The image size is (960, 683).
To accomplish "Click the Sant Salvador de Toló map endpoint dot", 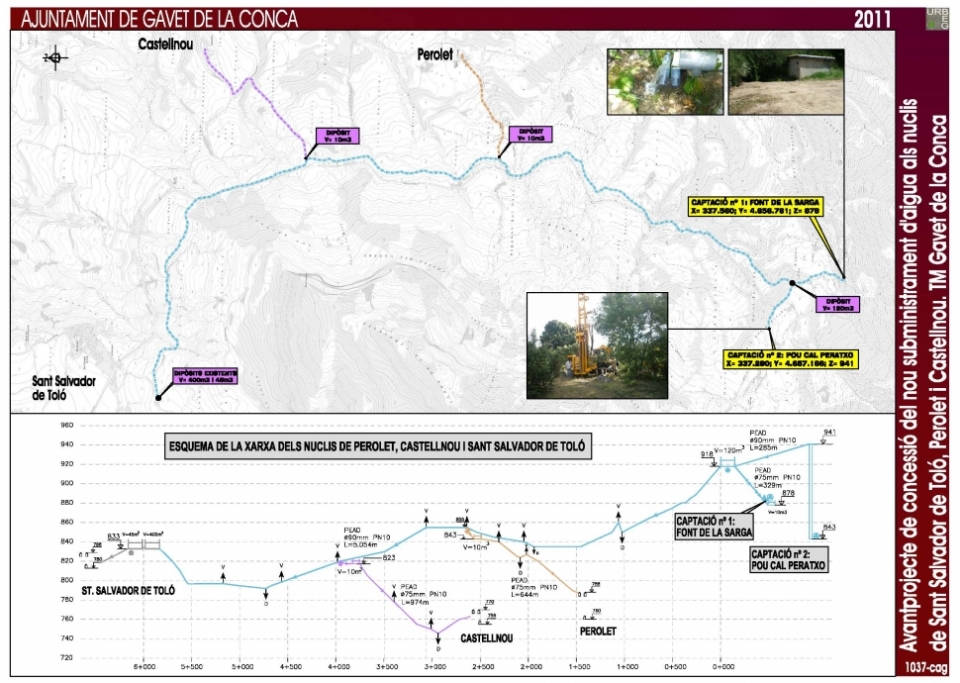I will click(x=158, y=399).
